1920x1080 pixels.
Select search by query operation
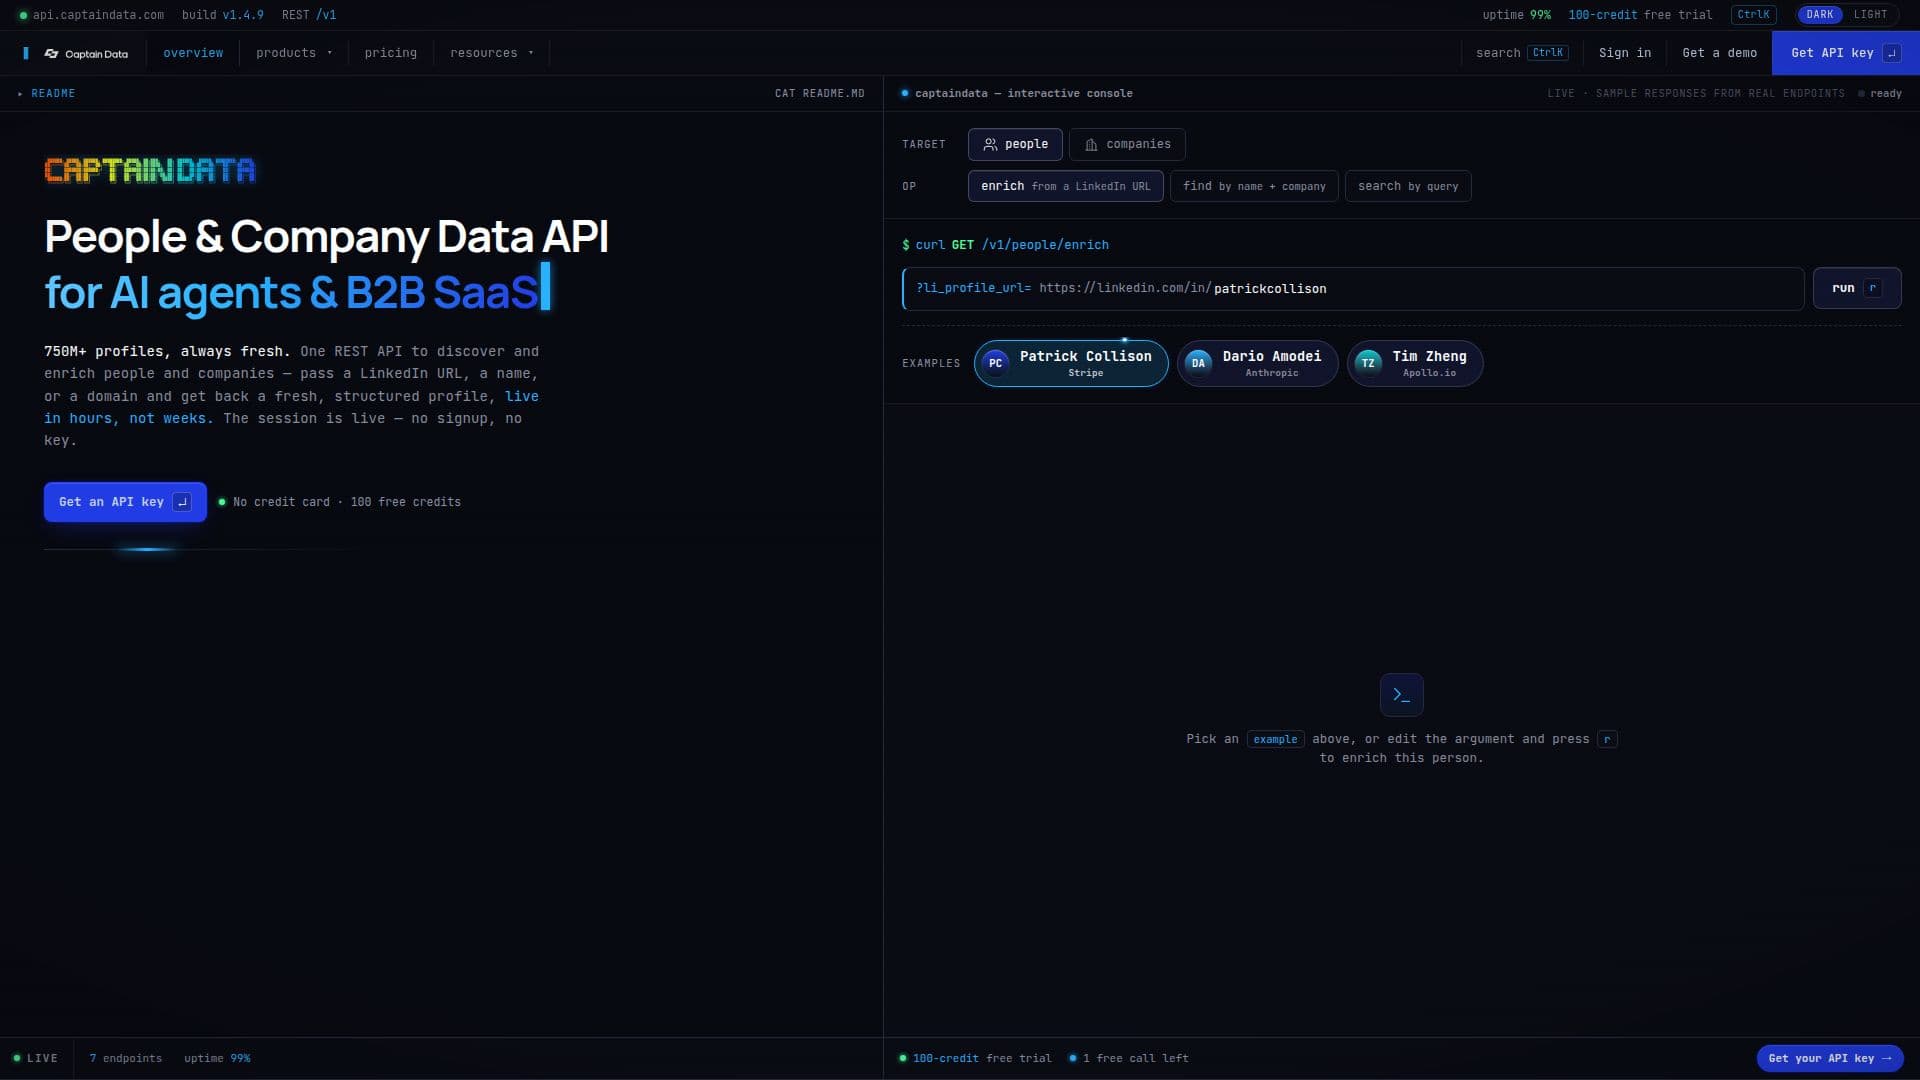click(x=1408, y=186)
